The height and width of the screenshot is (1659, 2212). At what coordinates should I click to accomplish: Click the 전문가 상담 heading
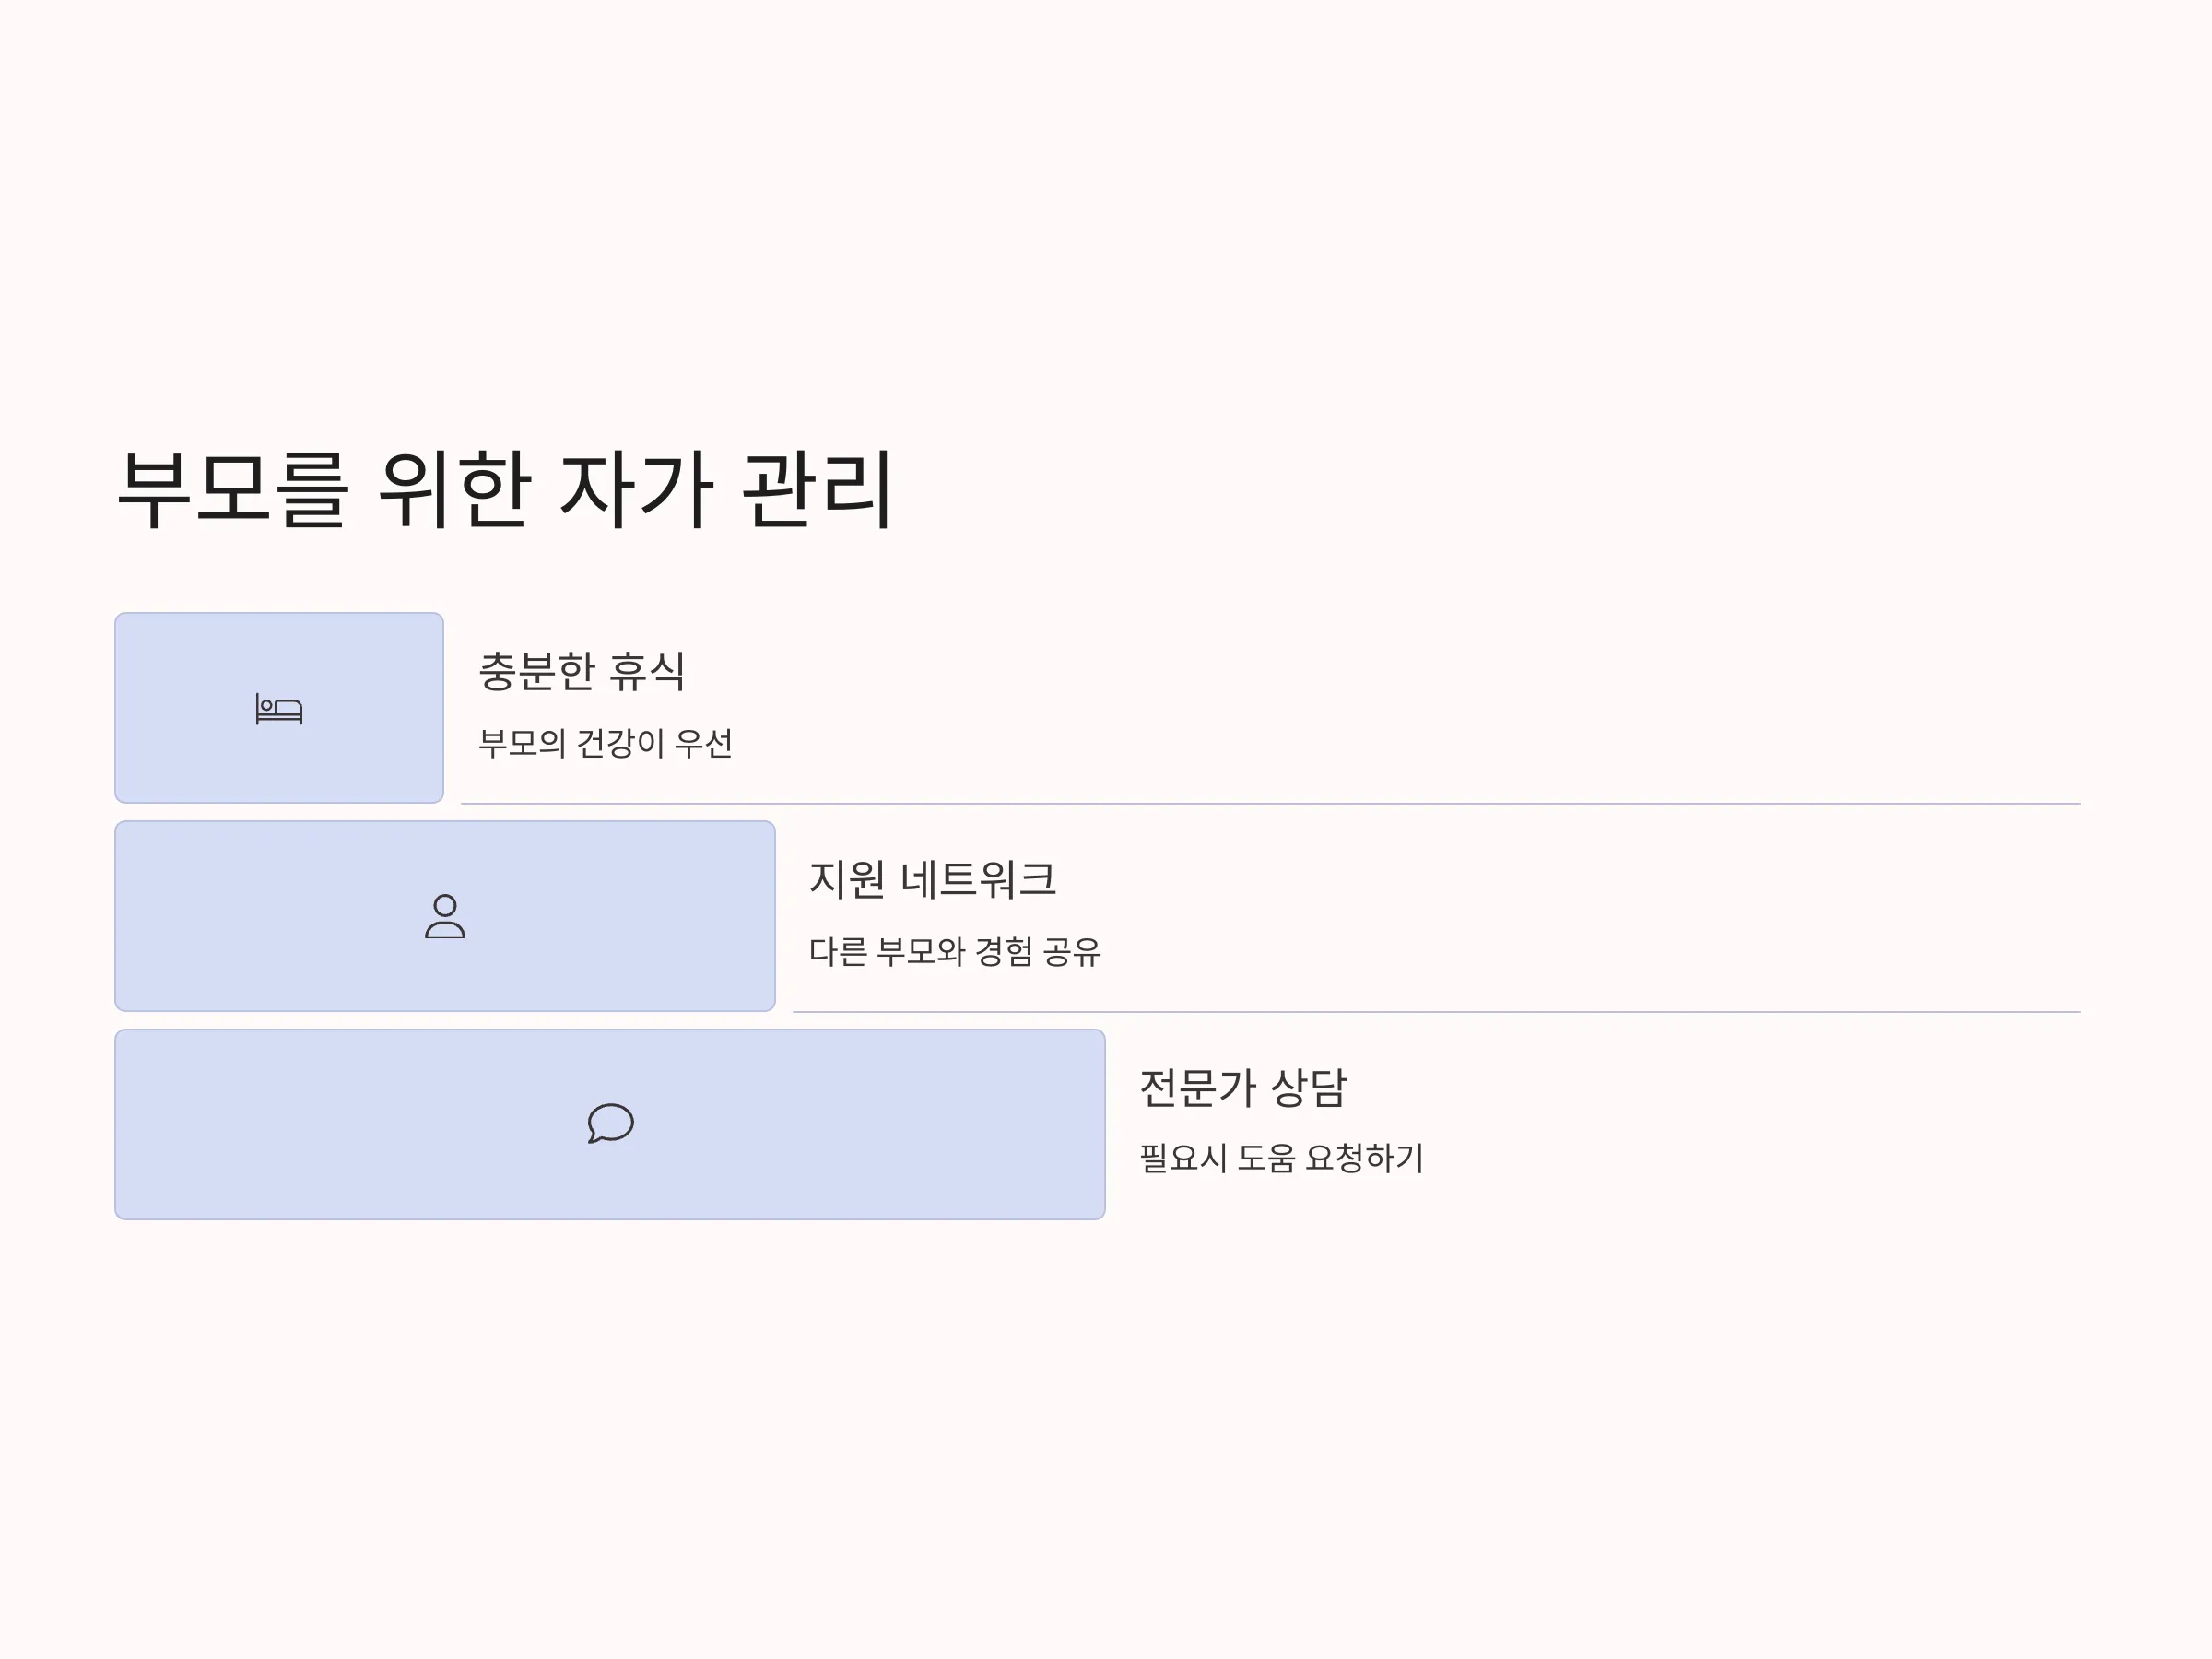pyautogui.click(x=1243, y=1087)
